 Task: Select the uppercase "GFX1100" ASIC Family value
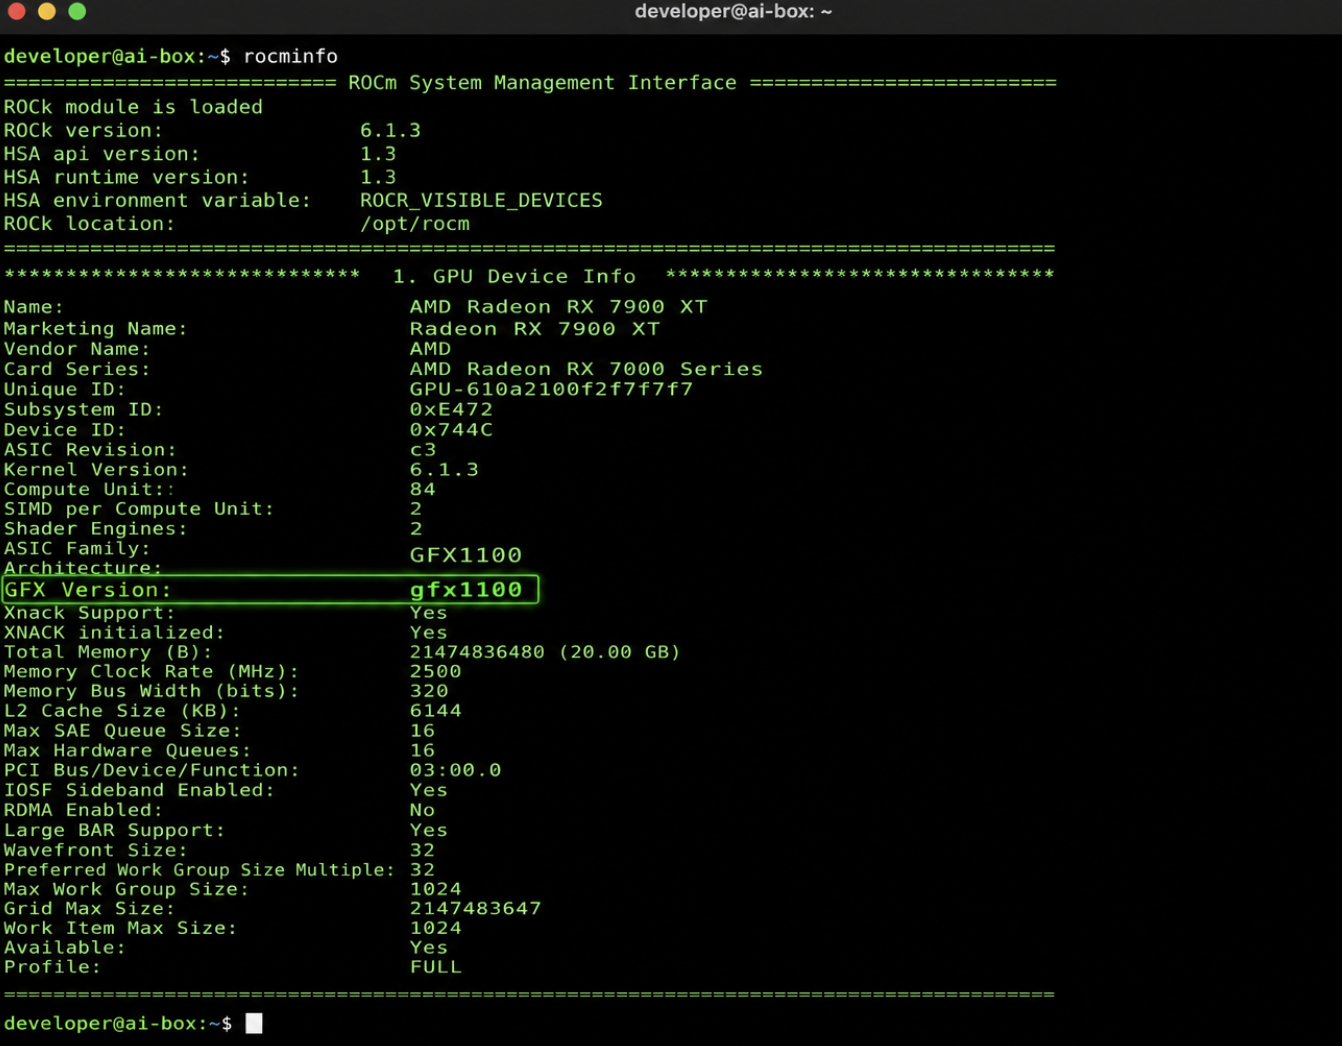point(466,555)
